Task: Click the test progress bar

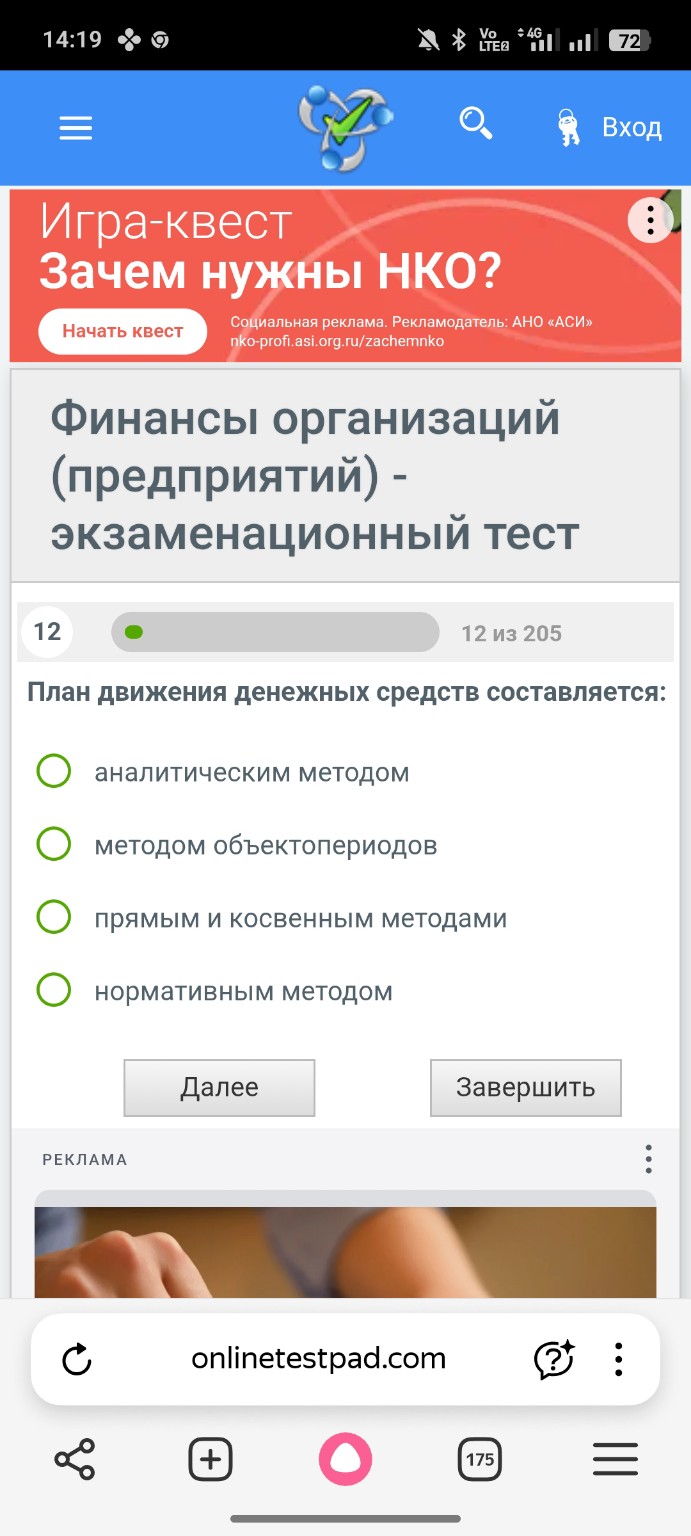Action: click(275, 631)
